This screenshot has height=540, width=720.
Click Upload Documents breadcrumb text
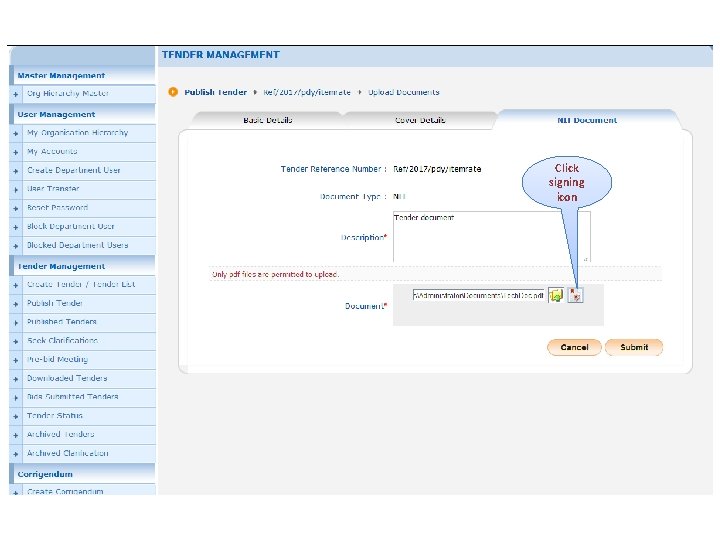click(x=404, y=92)
